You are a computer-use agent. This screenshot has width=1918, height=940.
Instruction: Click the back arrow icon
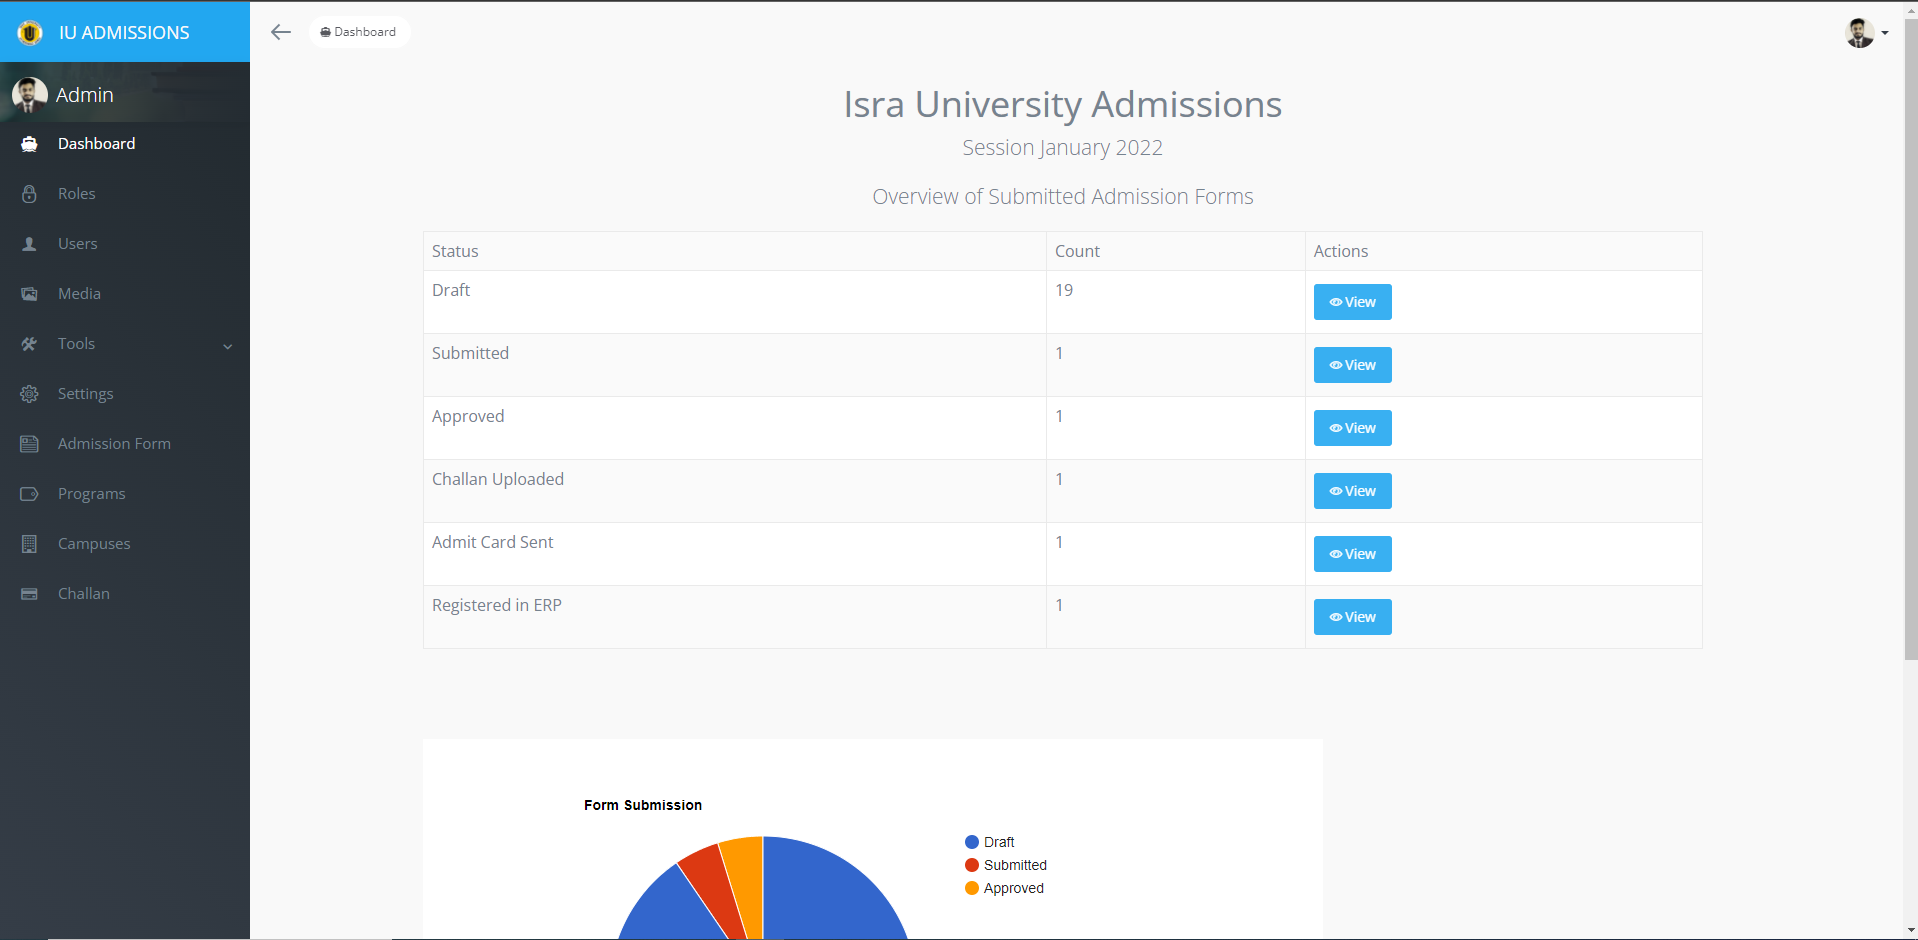point(281,32)
